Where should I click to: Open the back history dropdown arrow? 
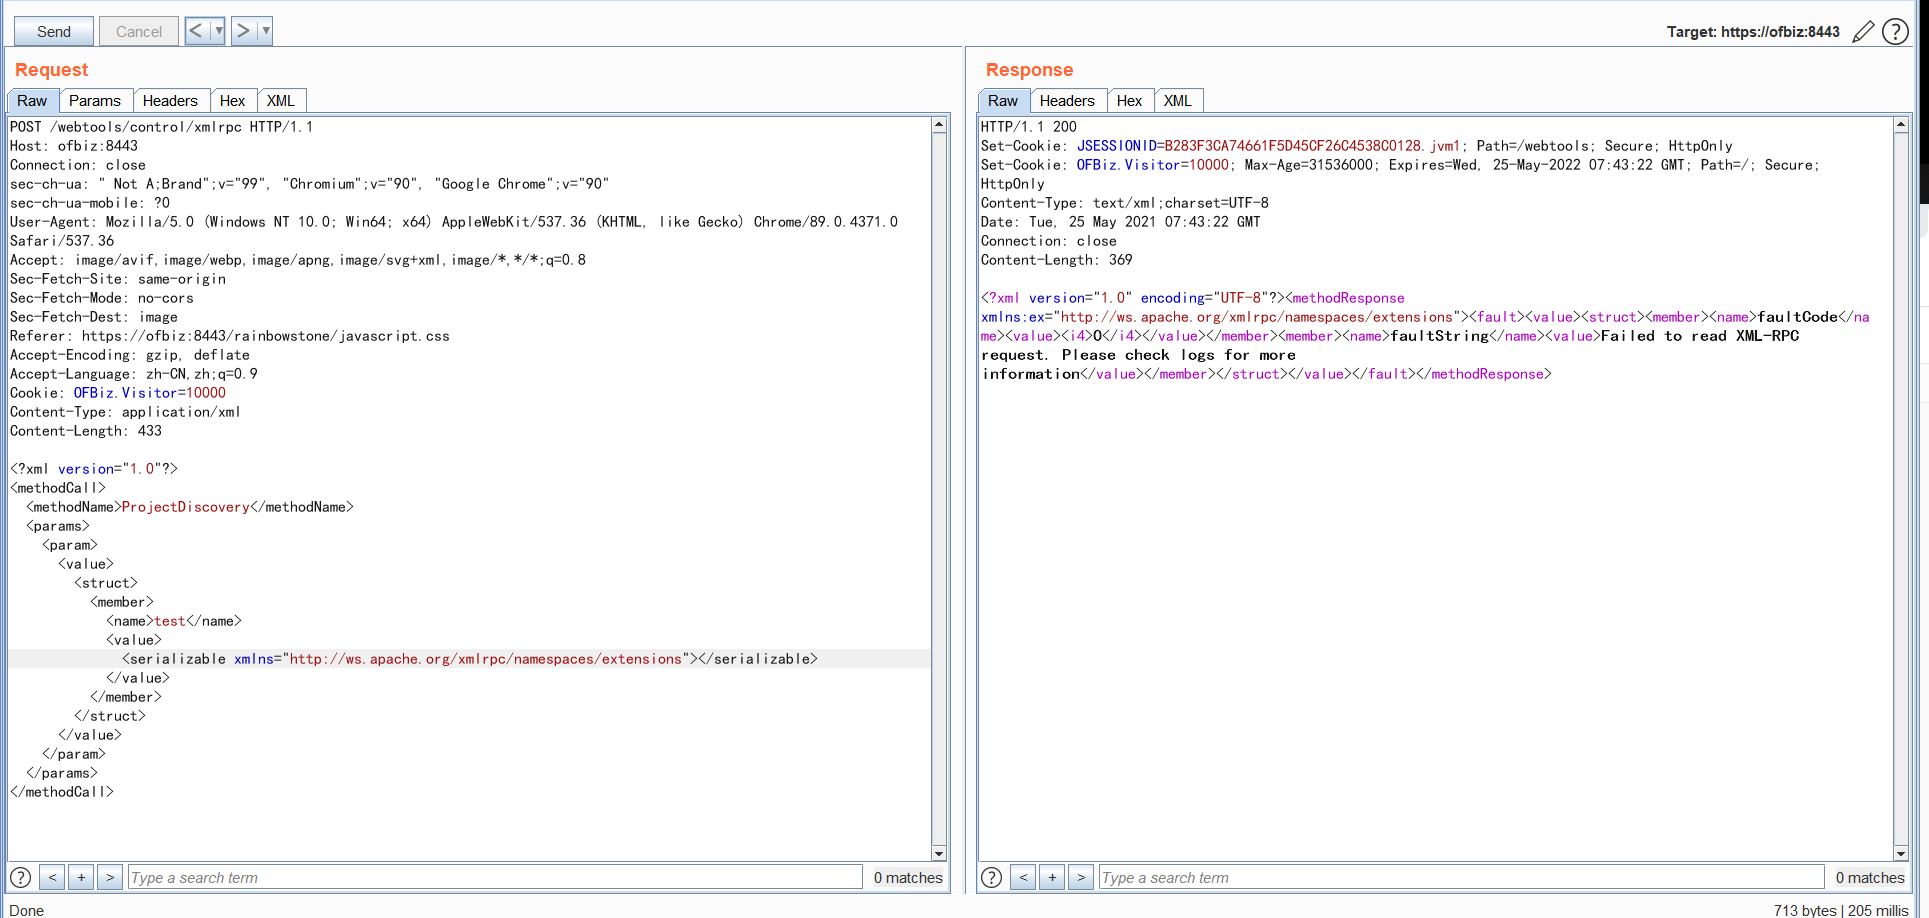[x=219, y=31]
